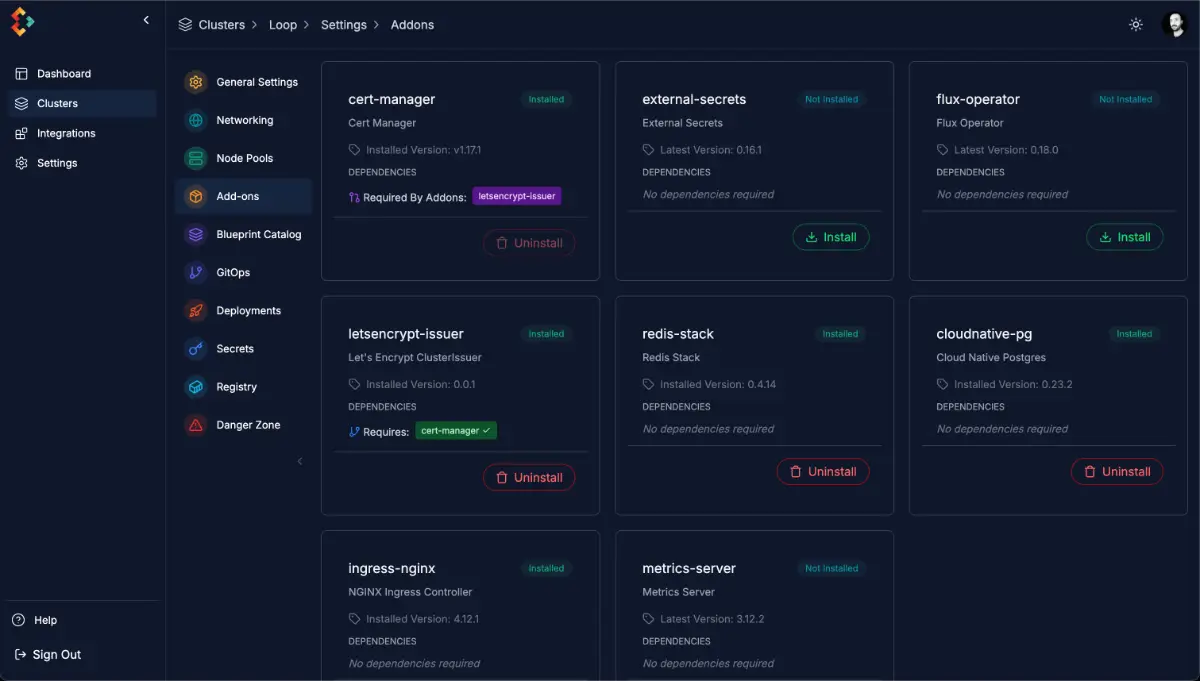
Task: Go to Settings in breadcrumb
Action: click(x=344, y=25)
